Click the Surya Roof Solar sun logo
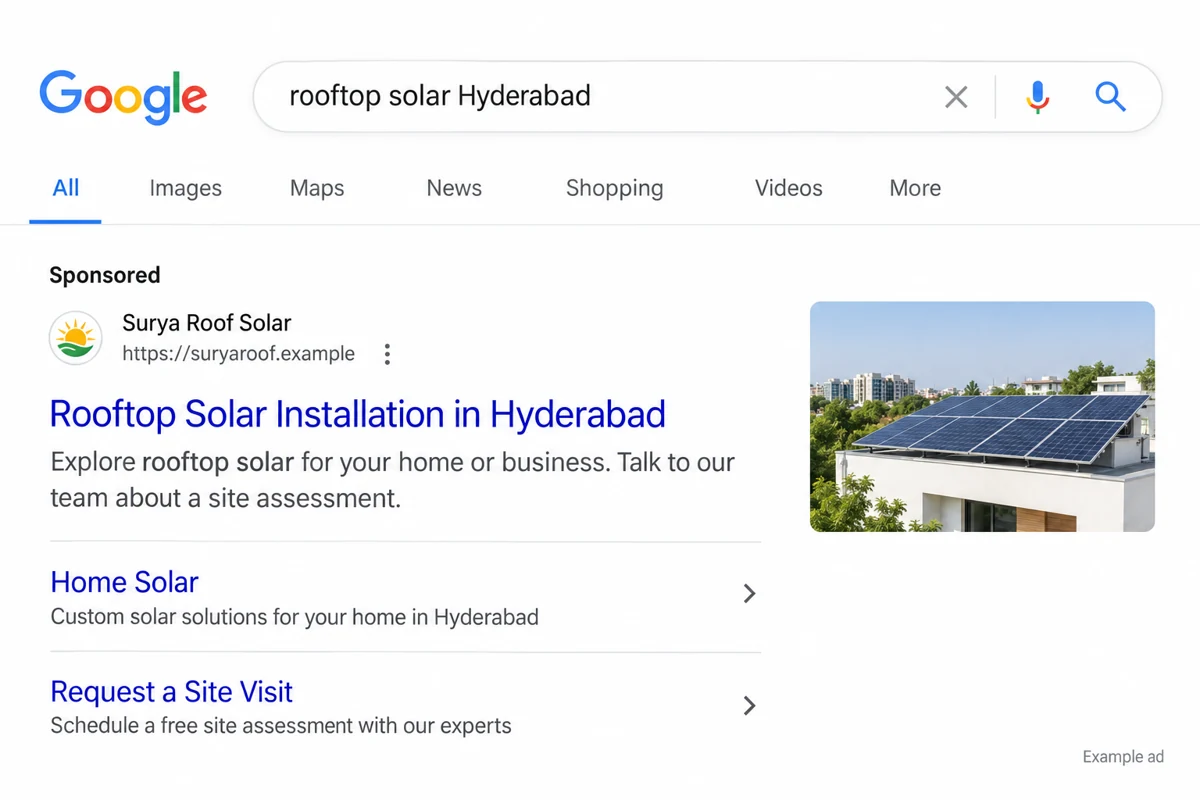The width and height of the screenshot is (1200, 800). (75, 338)
